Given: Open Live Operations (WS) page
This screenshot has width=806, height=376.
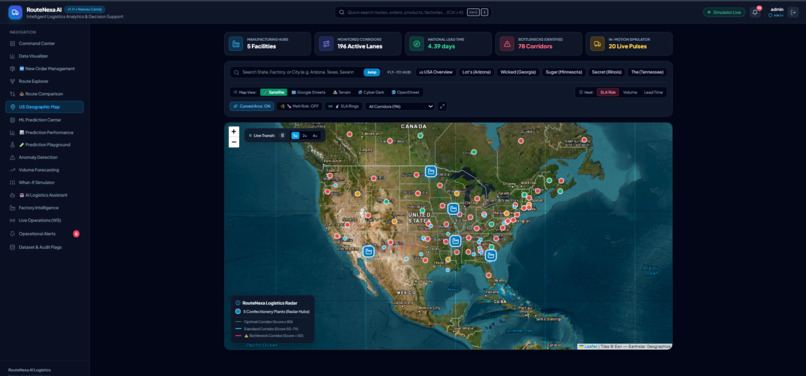Looking at the screenshot, I should (44, 220).
